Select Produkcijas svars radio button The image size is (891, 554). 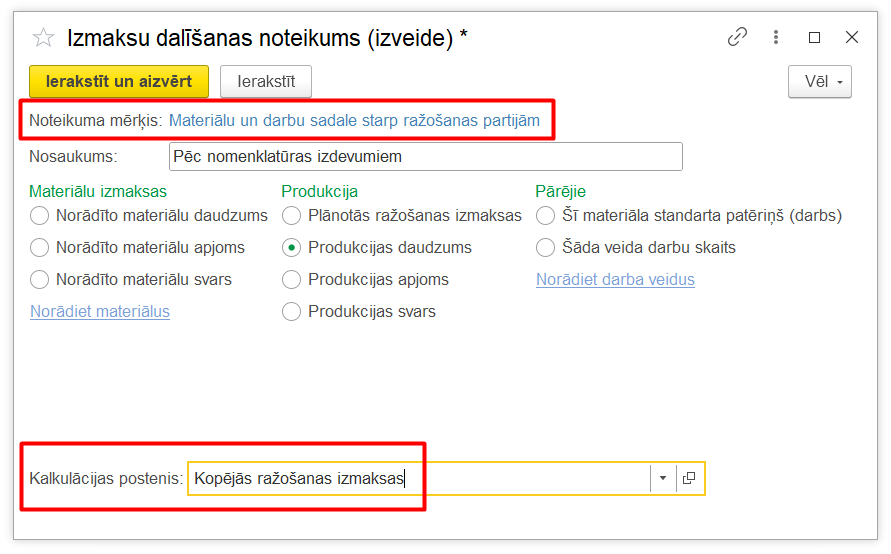(292, 312)
